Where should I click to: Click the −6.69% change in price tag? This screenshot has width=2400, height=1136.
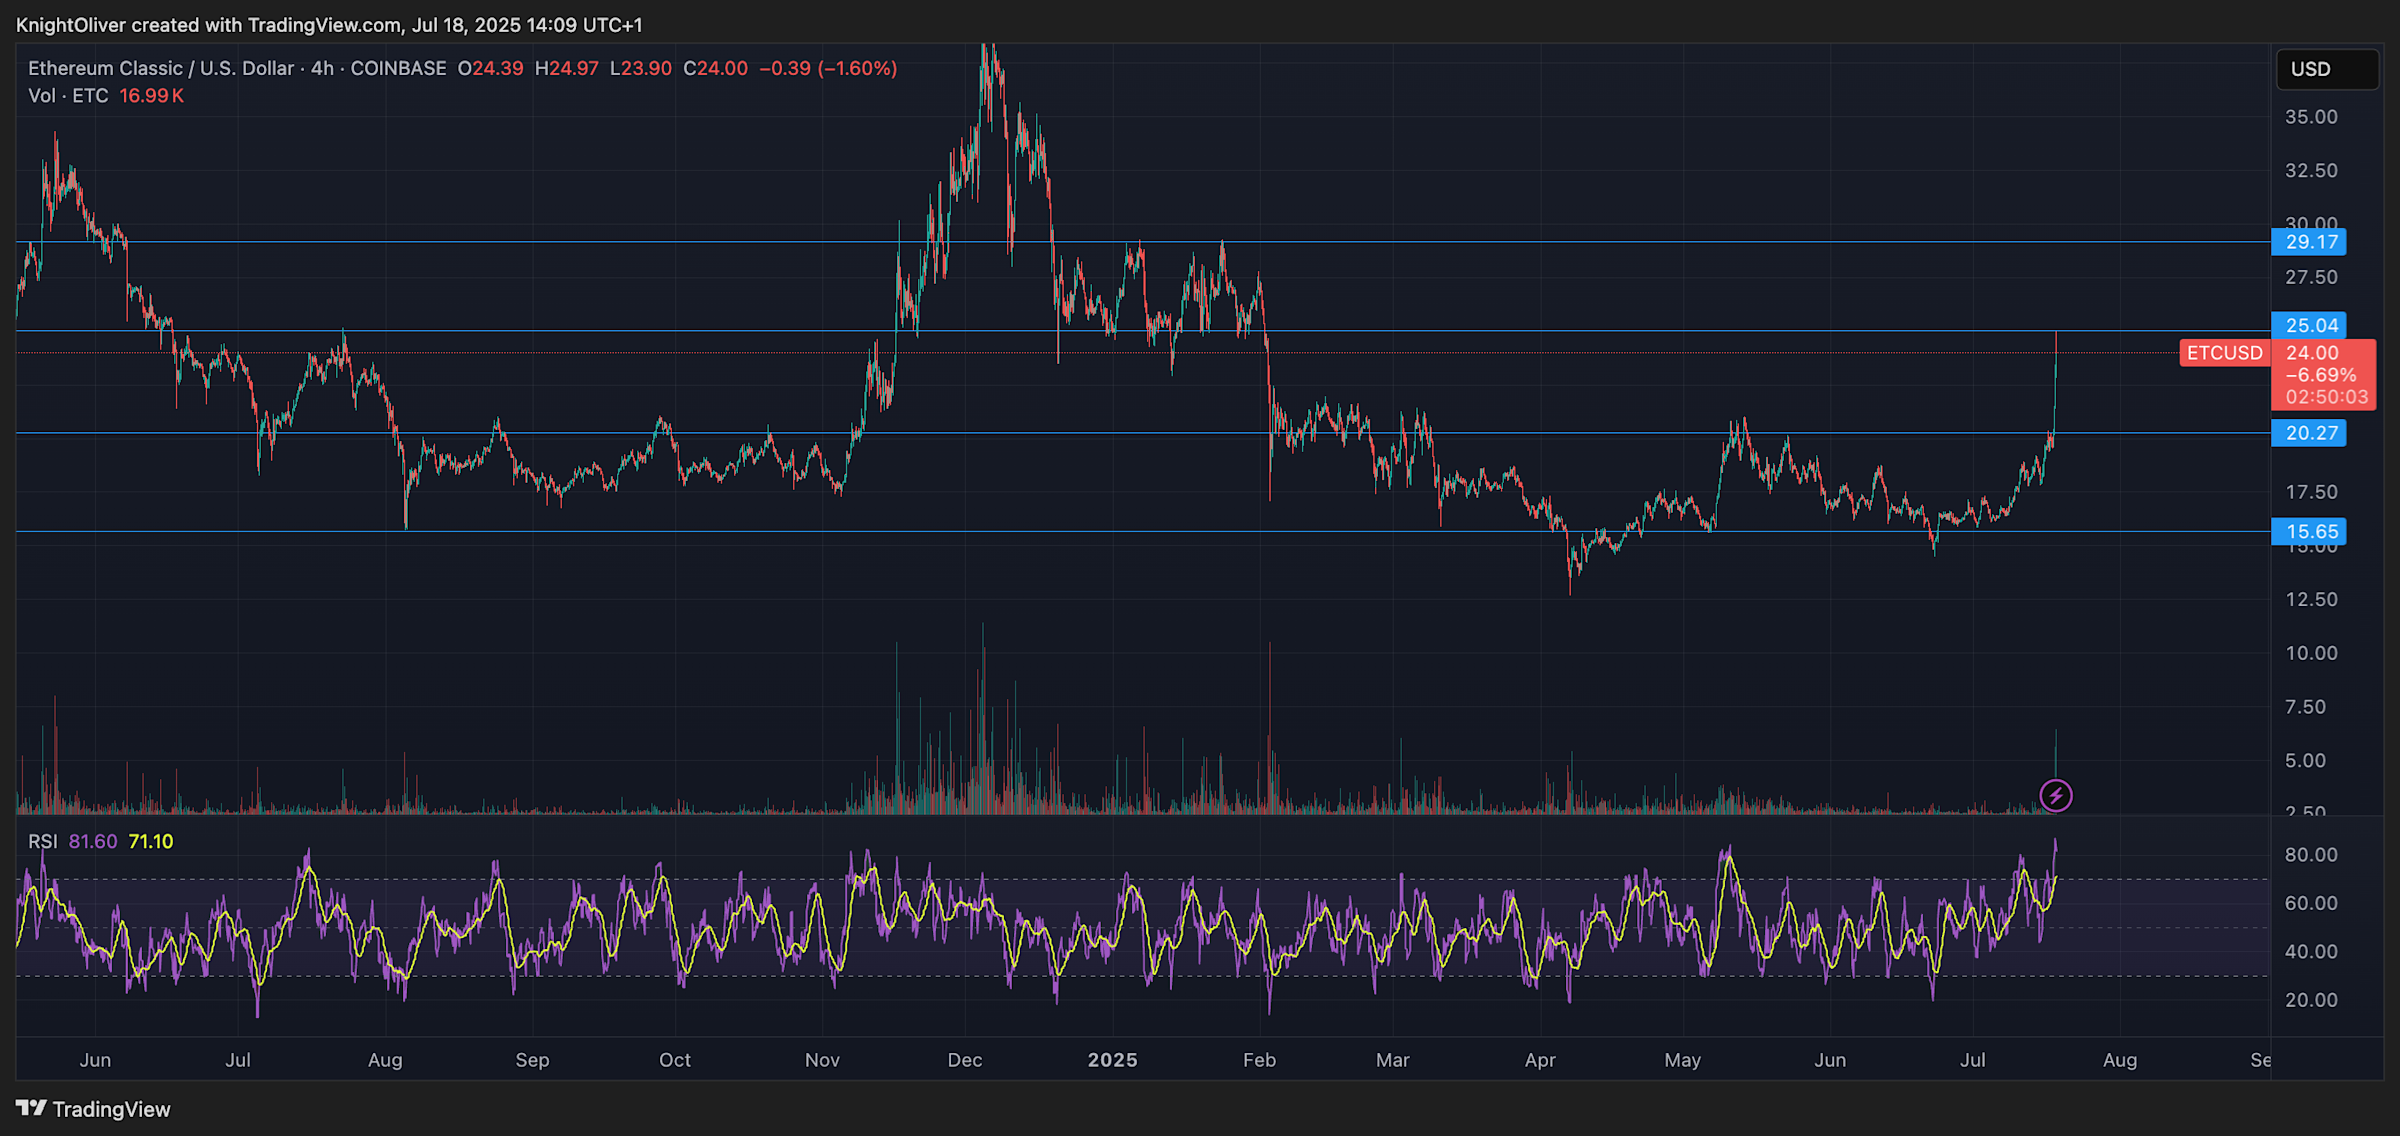click(x=2321, y=375)
